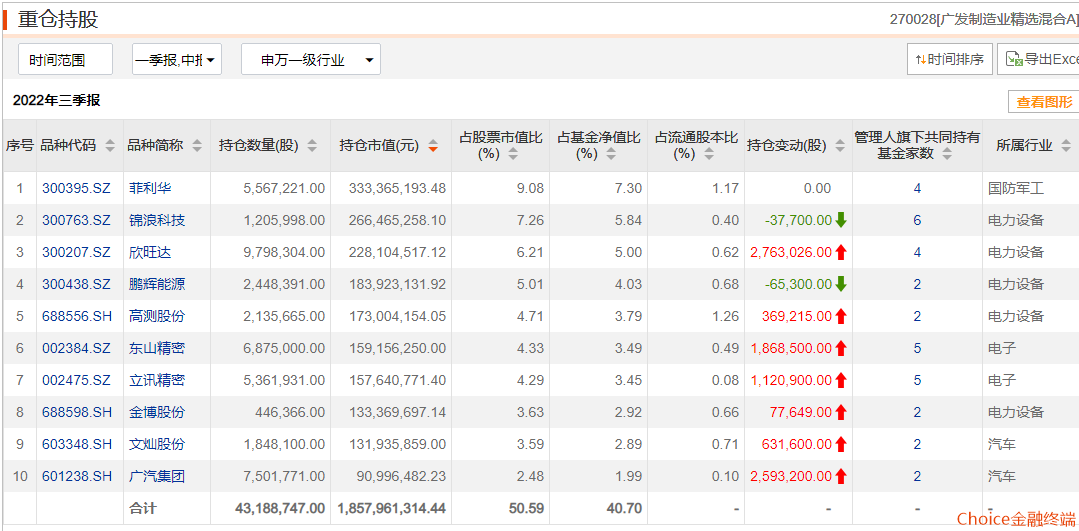Screen dimensions: 1079x531
Task: Click red up arrow in 广汽集团 row
Action: click(841, 476)
